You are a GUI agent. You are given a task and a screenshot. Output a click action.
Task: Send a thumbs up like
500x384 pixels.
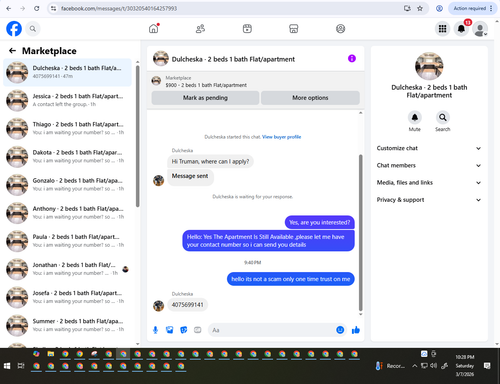(x=356, y=330)
